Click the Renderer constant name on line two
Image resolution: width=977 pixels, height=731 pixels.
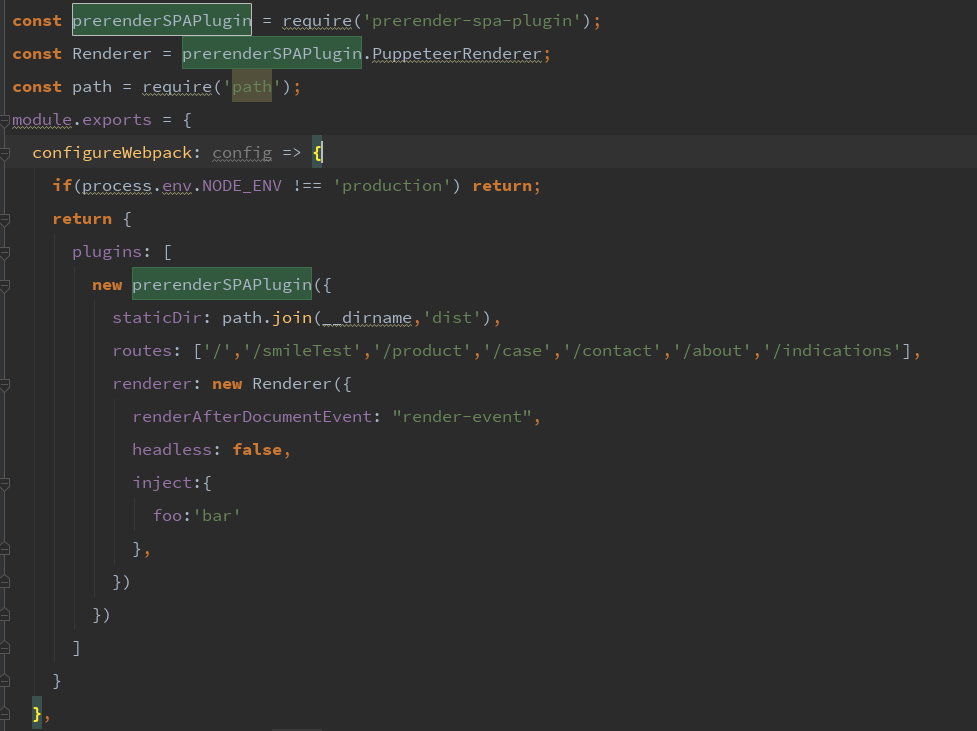click(112, 54)
